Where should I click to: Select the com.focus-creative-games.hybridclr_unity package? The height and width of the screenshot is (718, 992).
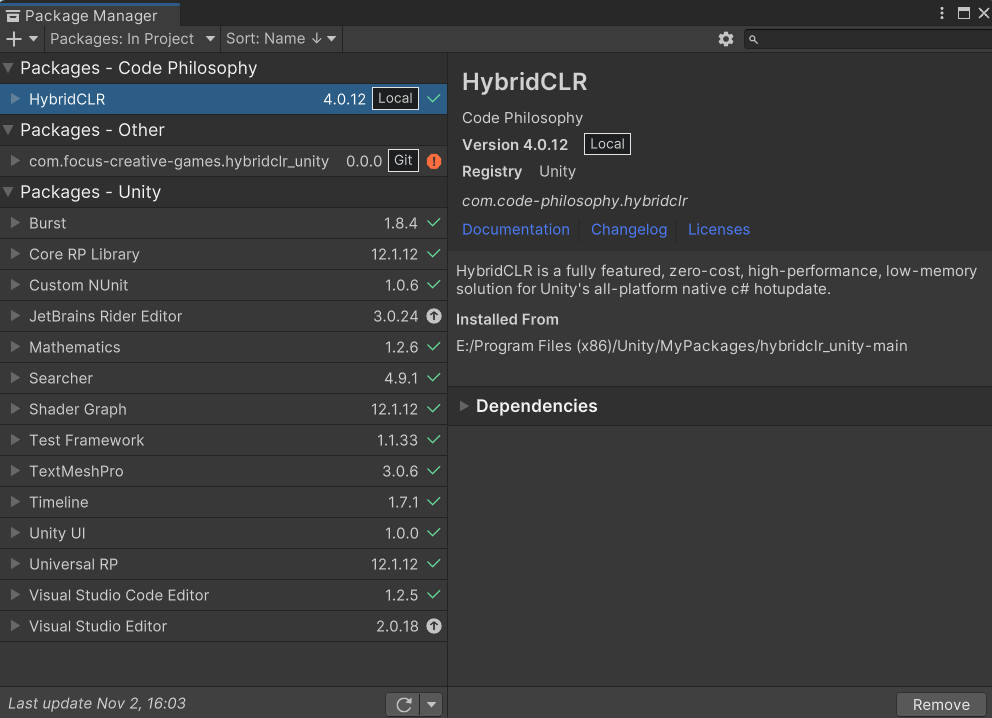223,161
